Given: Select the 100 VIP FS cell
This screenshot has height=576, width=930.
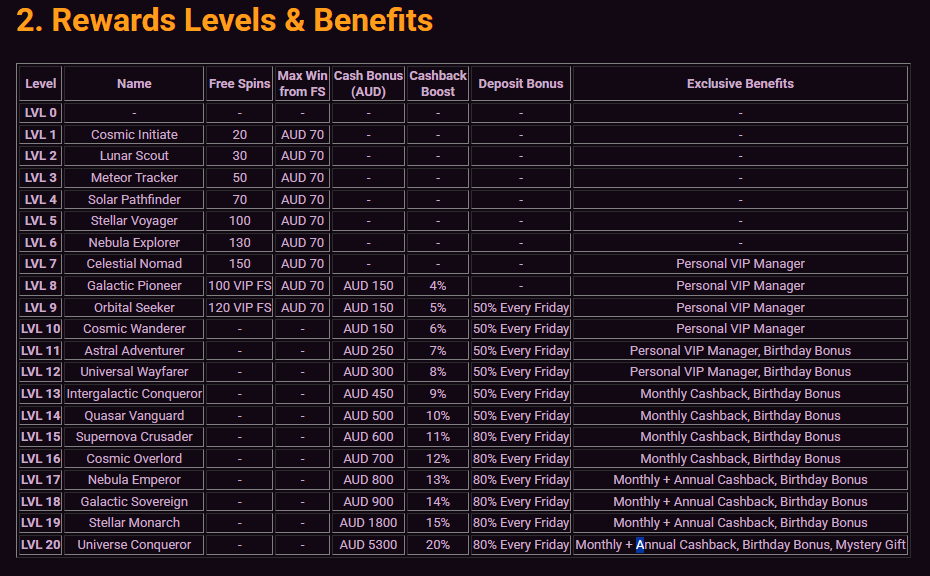Looking at the screenshot, I should pos(239,286).
